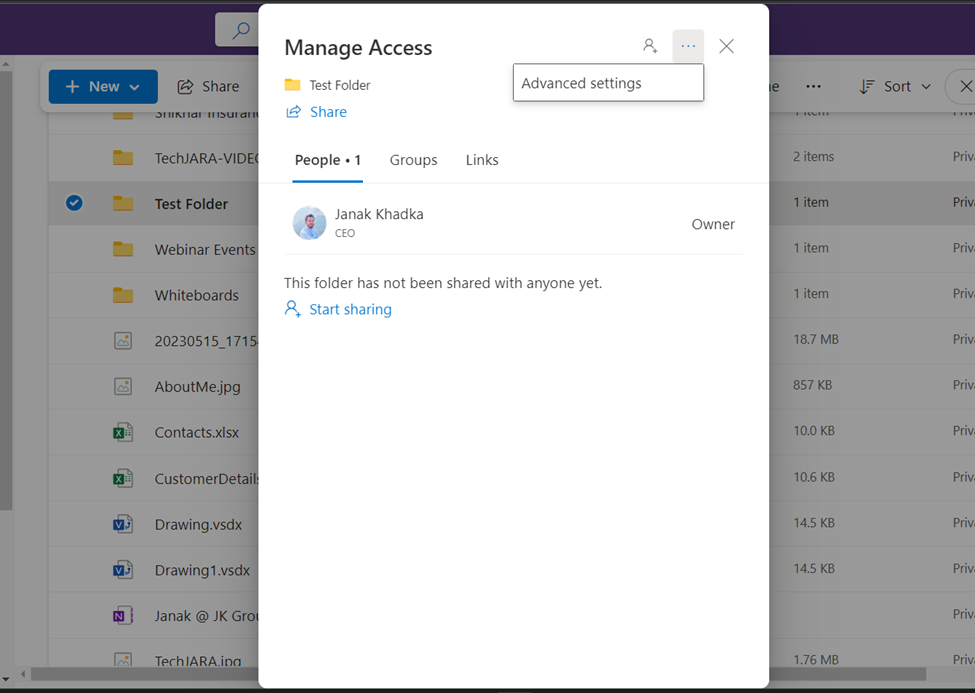
Task: Click the horizontal scrollbar at bottom
Action: click(x=478, y=674)
